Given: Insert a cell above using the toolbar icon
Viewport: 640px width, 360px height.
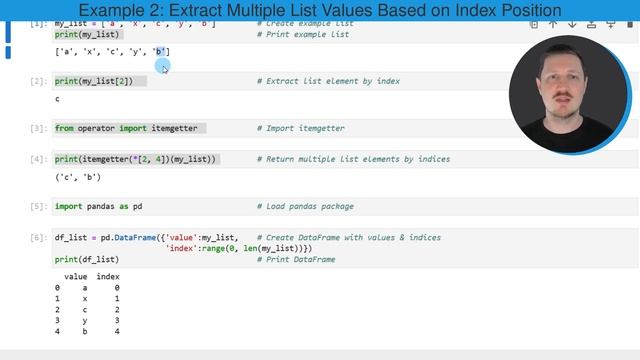Looking at the screenshot, I should [591, 24].
